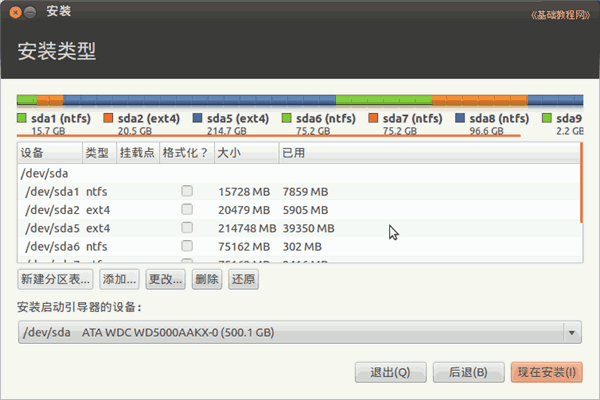600x400 pixels.
Task: Click the 5905 MB used value
Action: (305, 210)
